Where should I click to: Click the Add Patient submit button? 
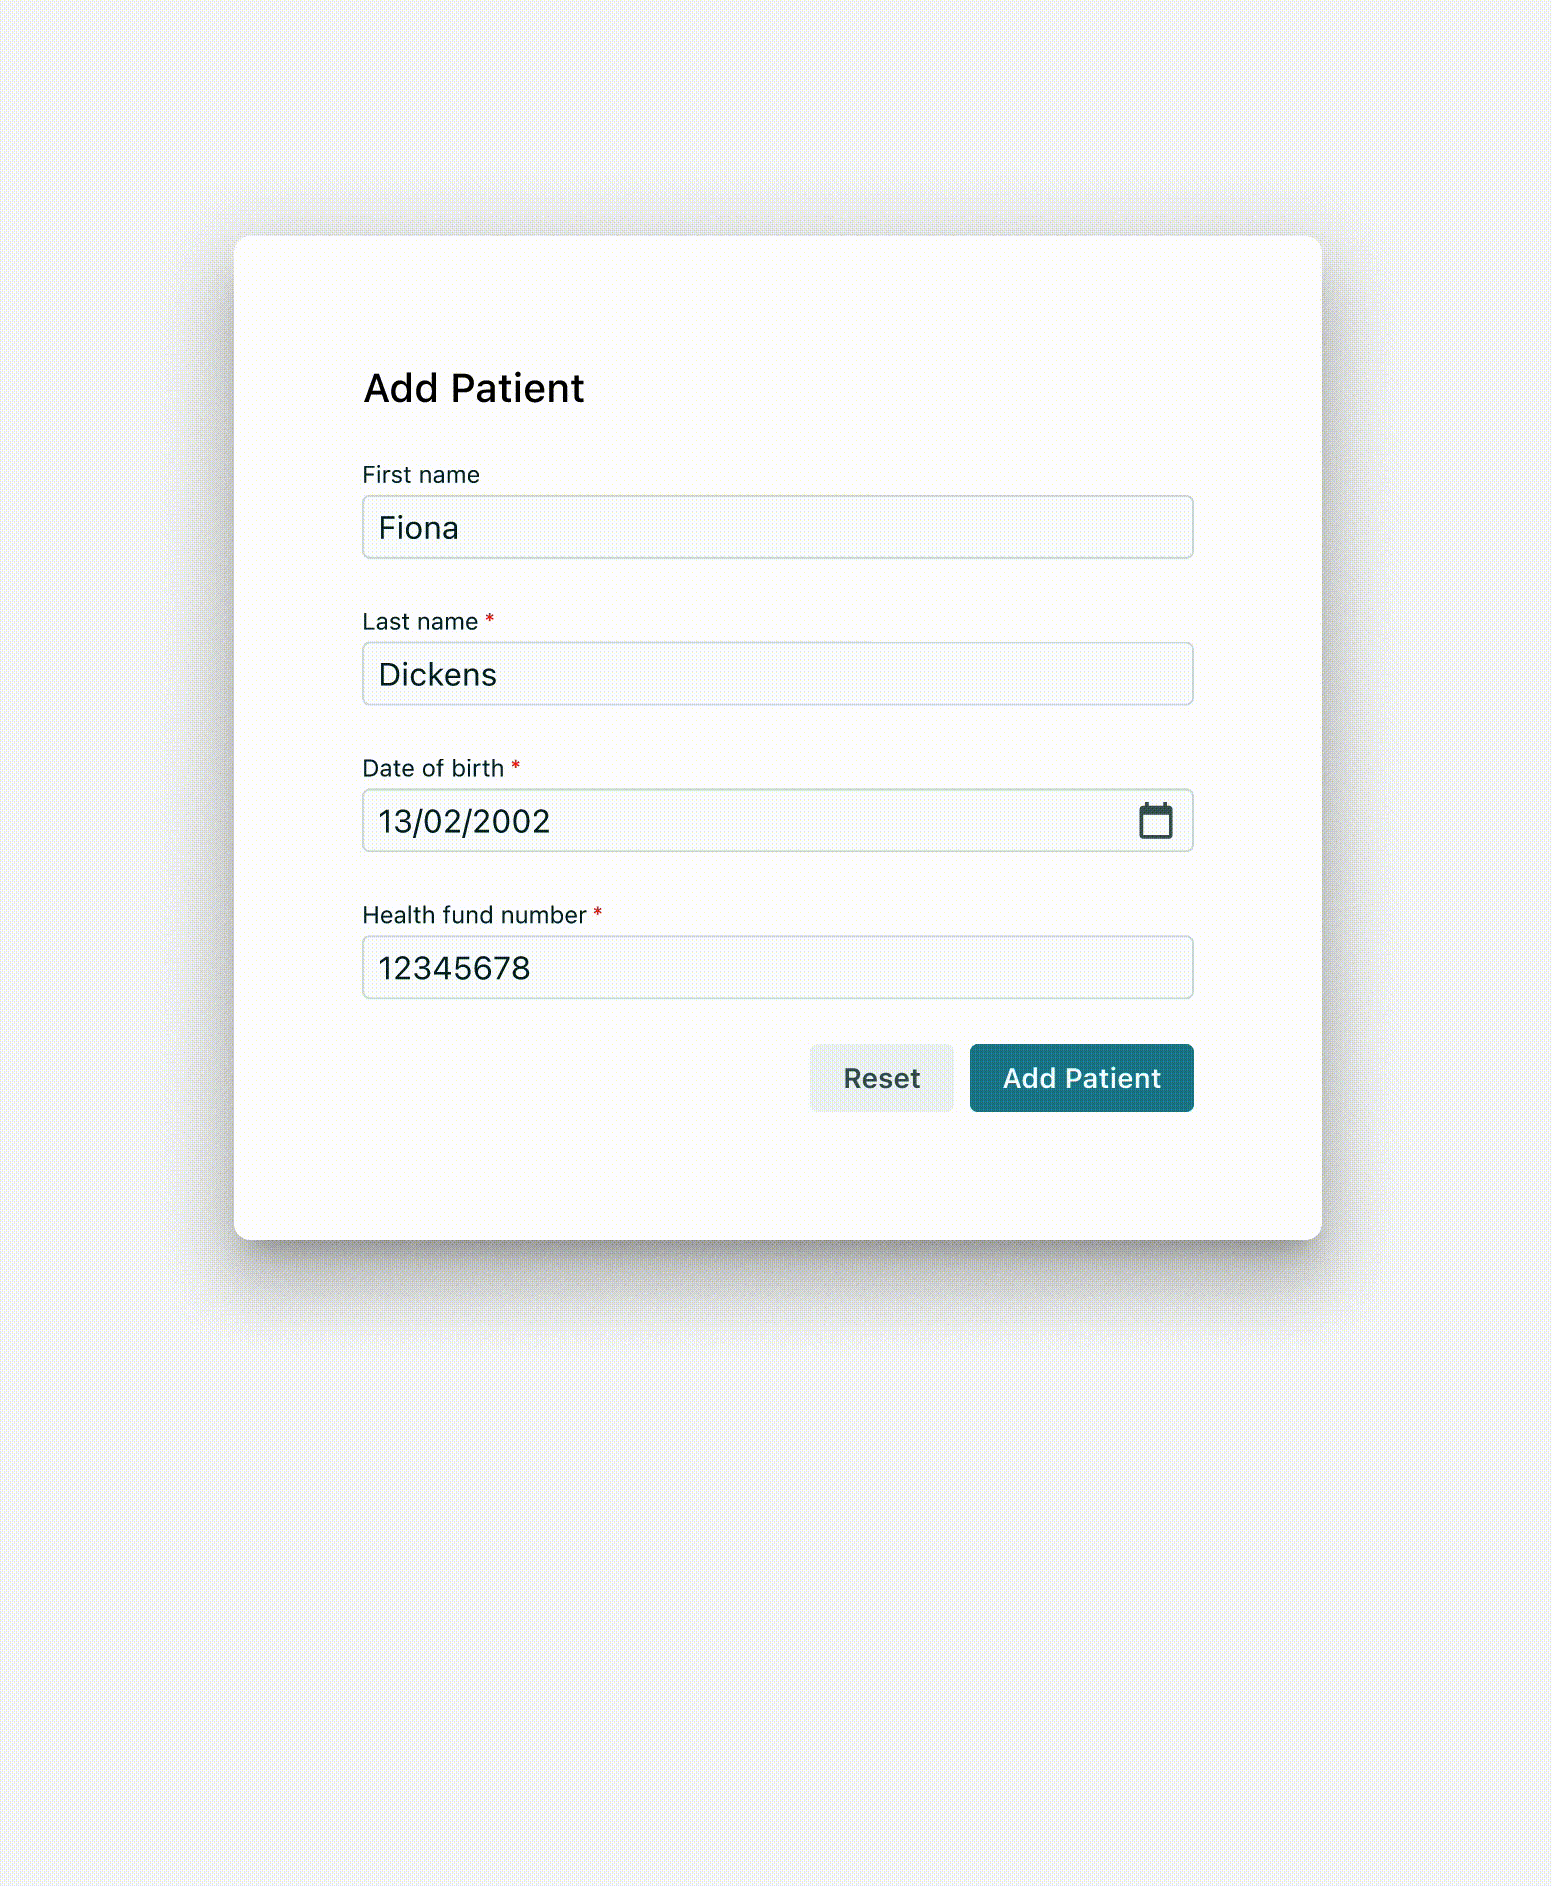pyautogui.click(x=1081, y=1078)
